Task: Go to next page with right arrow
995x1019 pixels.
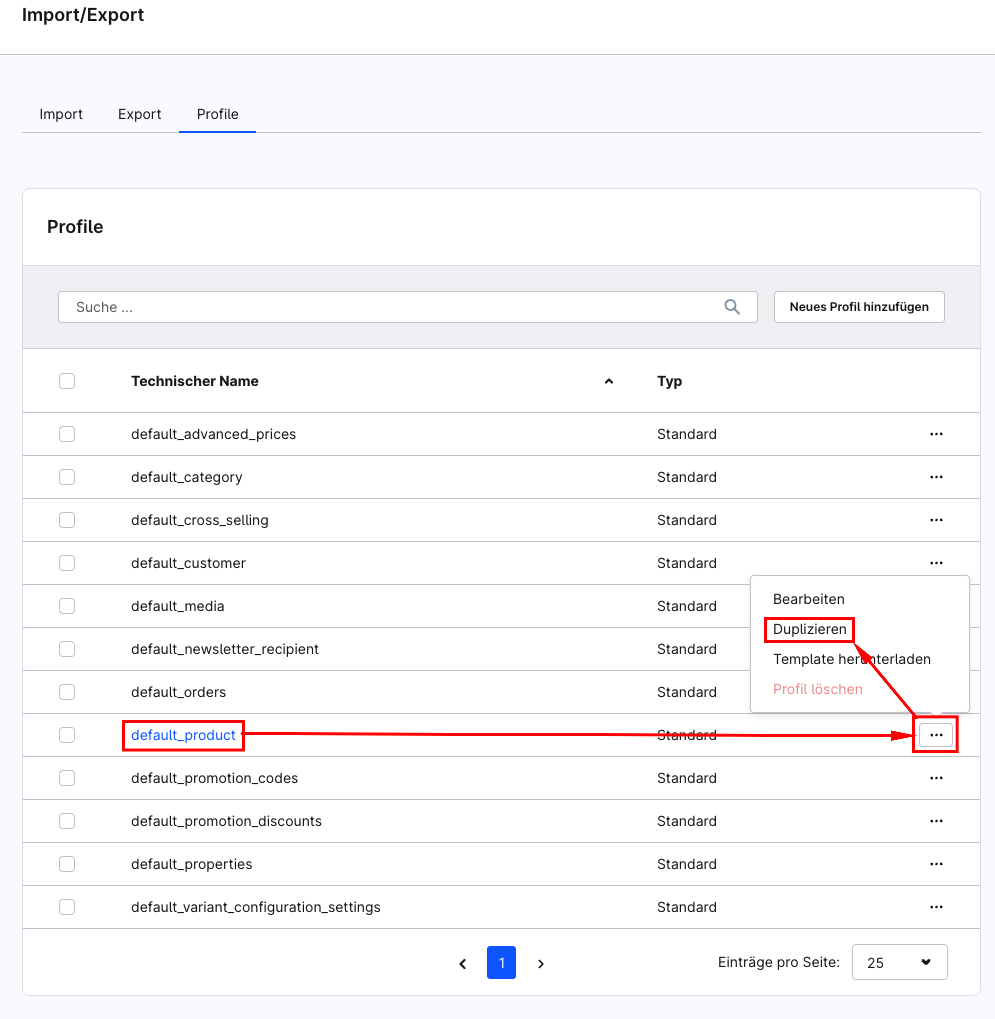Action: tap(541, 964)
